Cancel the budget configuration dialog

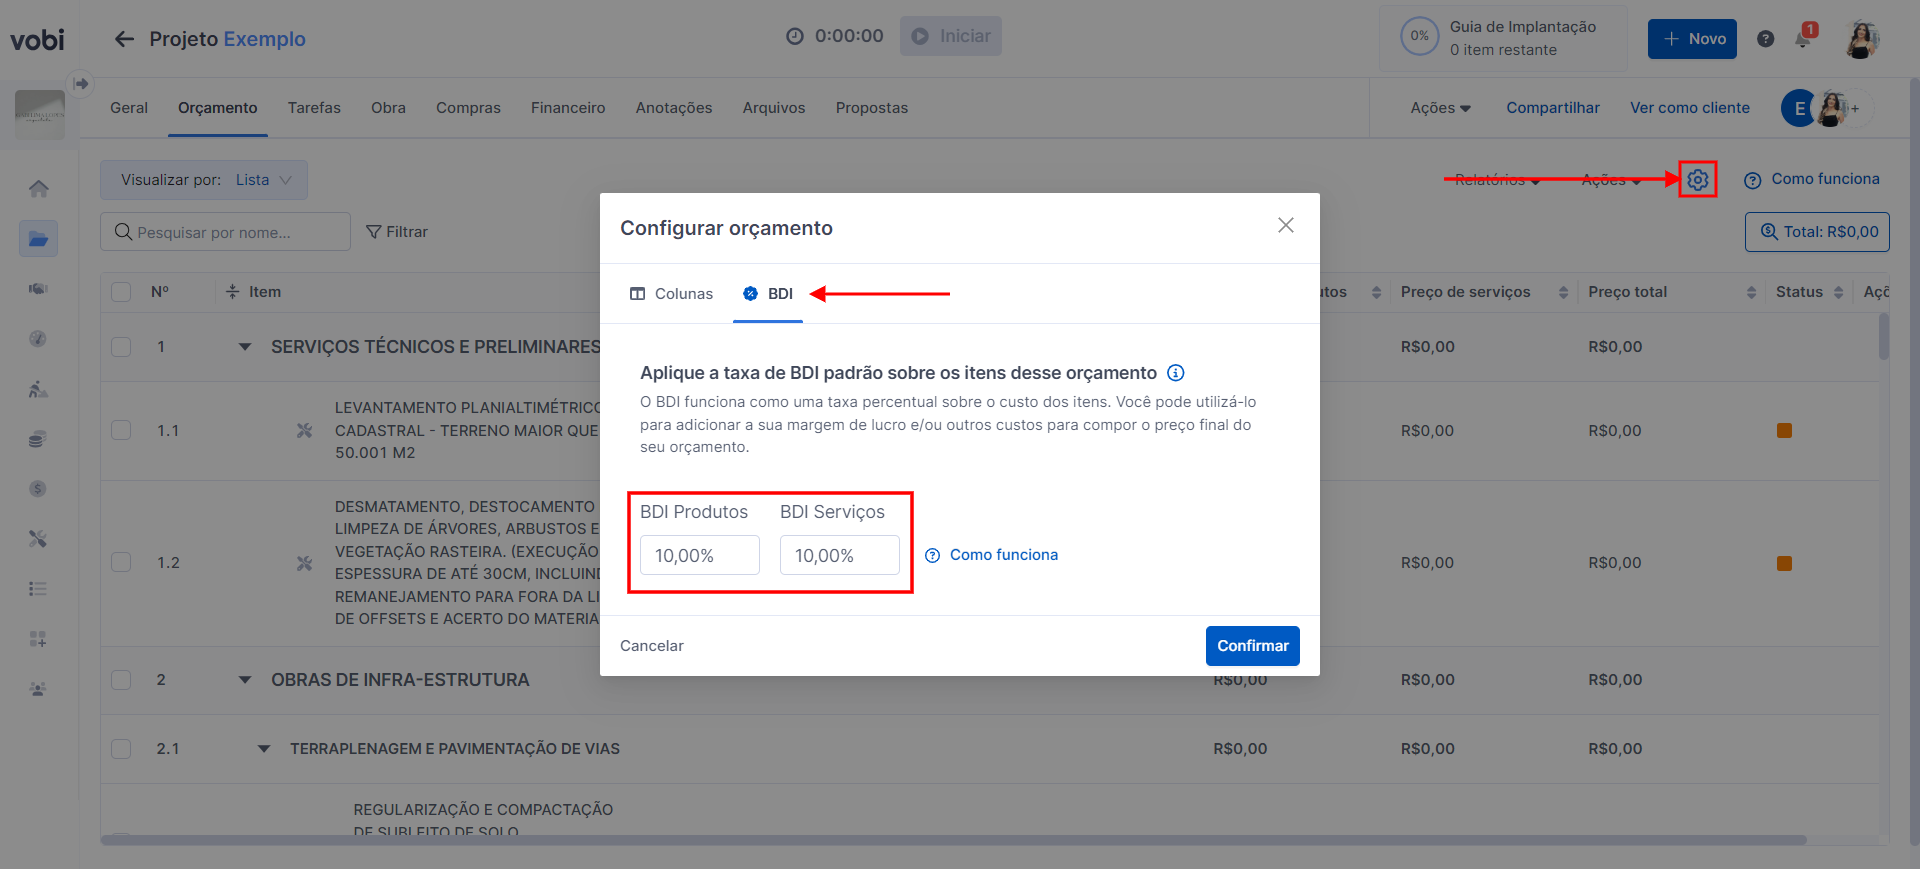point(652,646)
